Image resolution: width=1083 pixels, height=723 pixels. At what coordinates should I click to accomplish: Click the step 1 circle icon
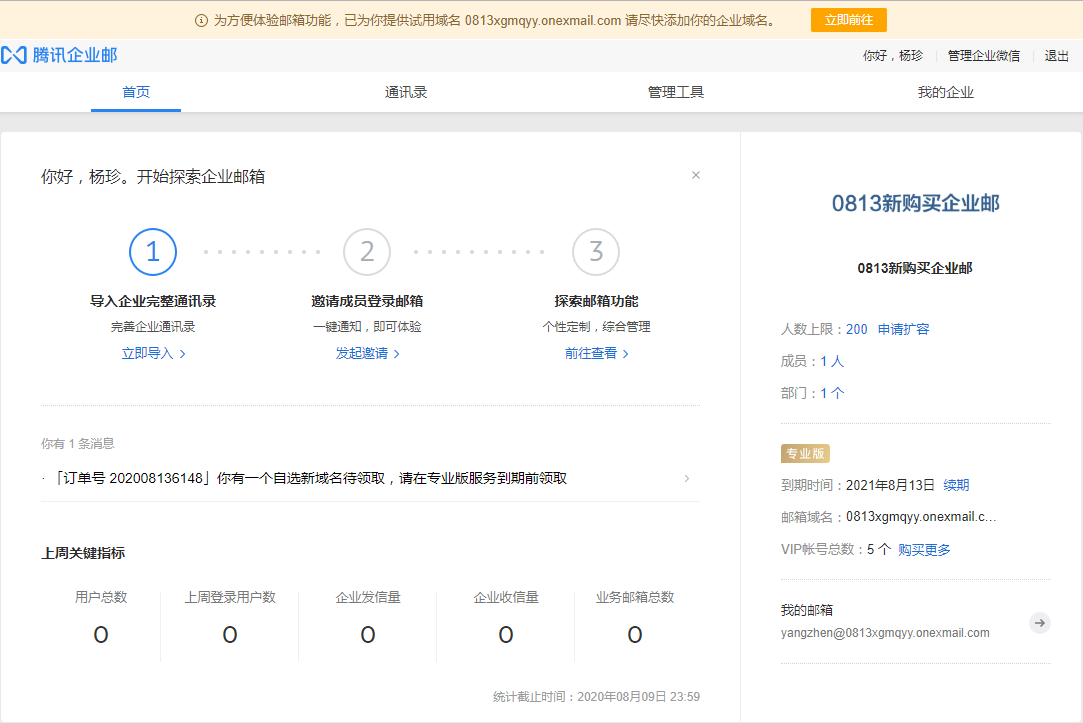coord(153,252)
